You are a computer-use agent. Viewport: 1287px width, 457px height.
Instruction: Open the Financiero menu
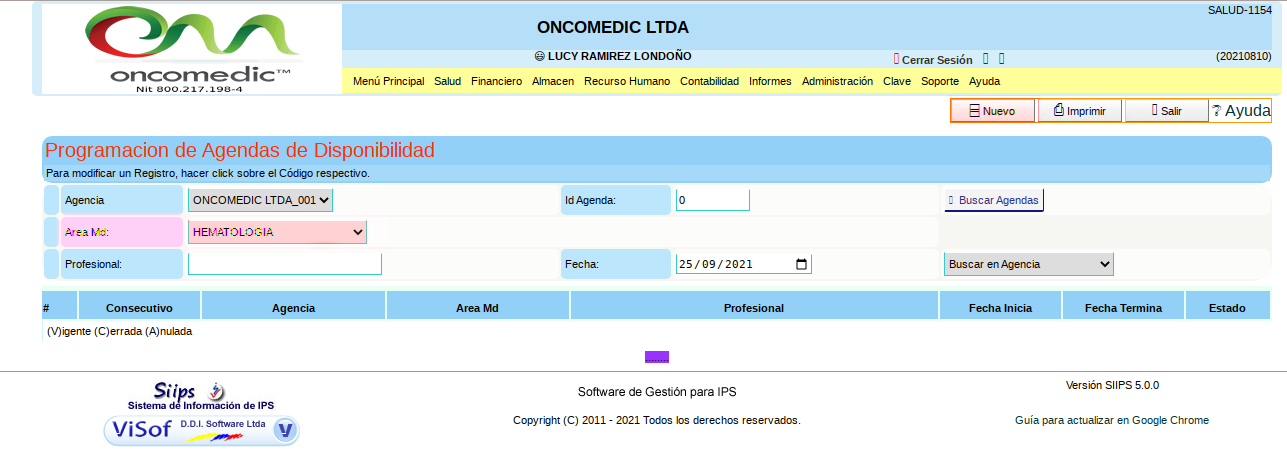[x=496, y=82]
